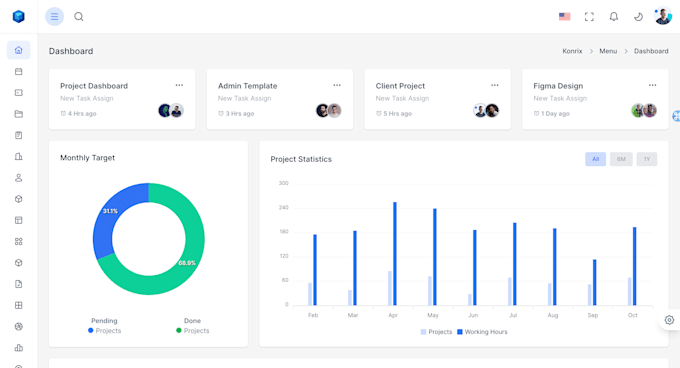Open the circular chart icon in sidebar
The image size is (680, 368).
pos(19,326)
